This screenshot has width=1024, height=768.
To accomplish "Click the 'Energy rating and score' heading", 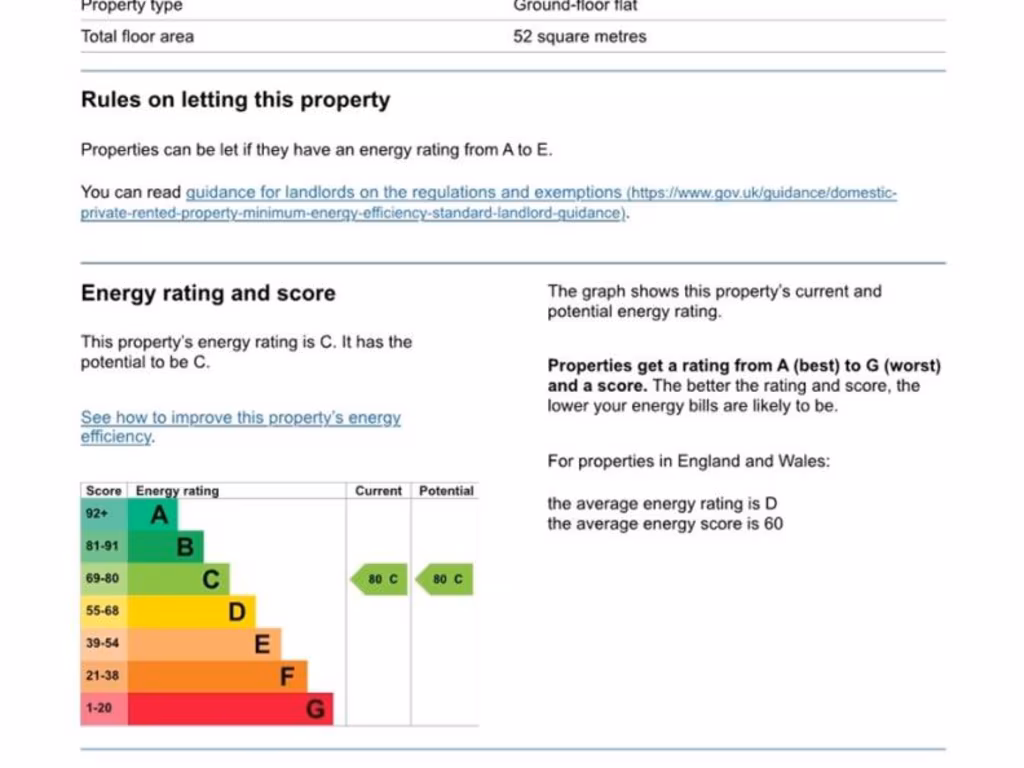I will (x=208, y=293).
